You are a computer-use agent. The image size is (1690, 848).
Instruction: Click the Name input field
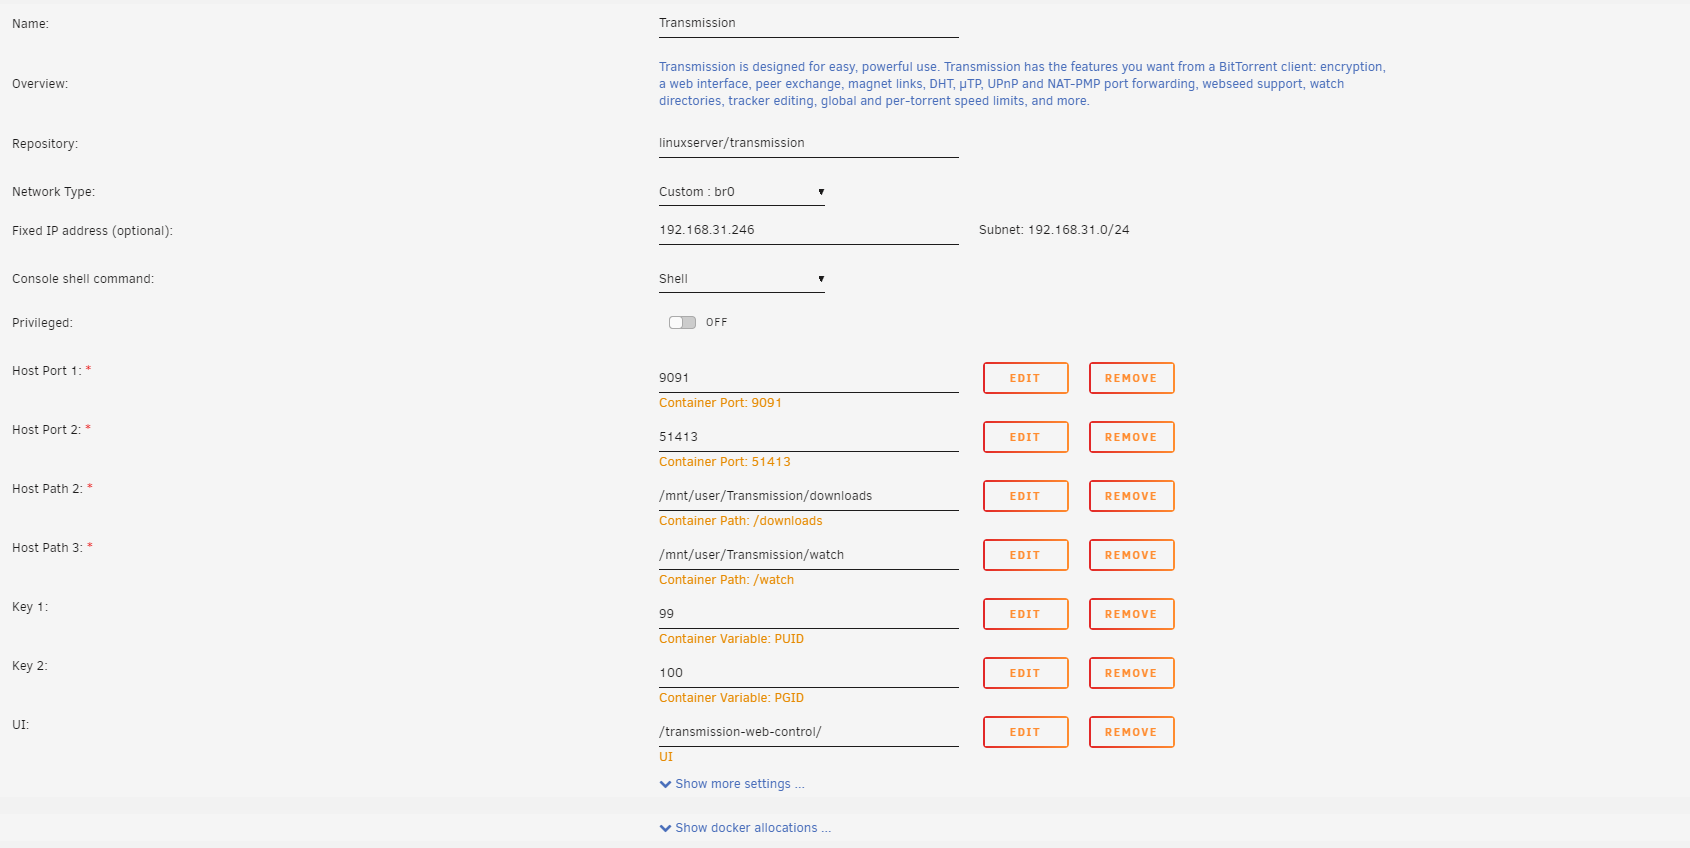tap(808, 23)
